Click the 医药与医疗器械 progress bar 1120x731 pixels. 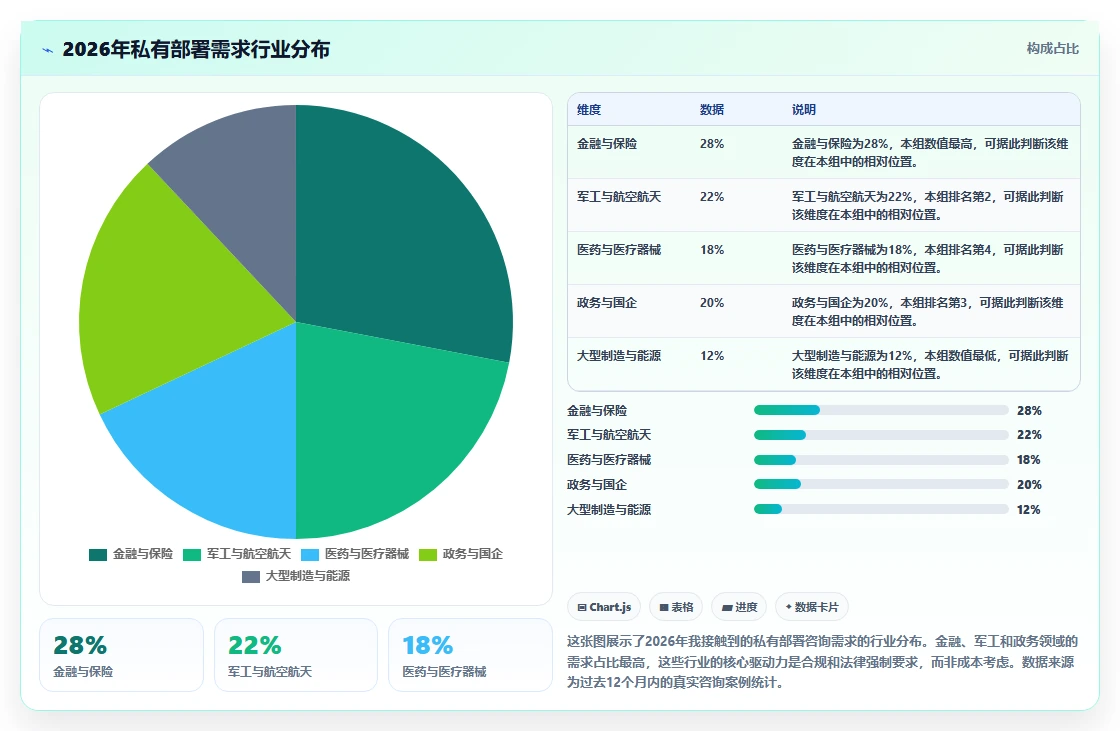pos(881,460)
